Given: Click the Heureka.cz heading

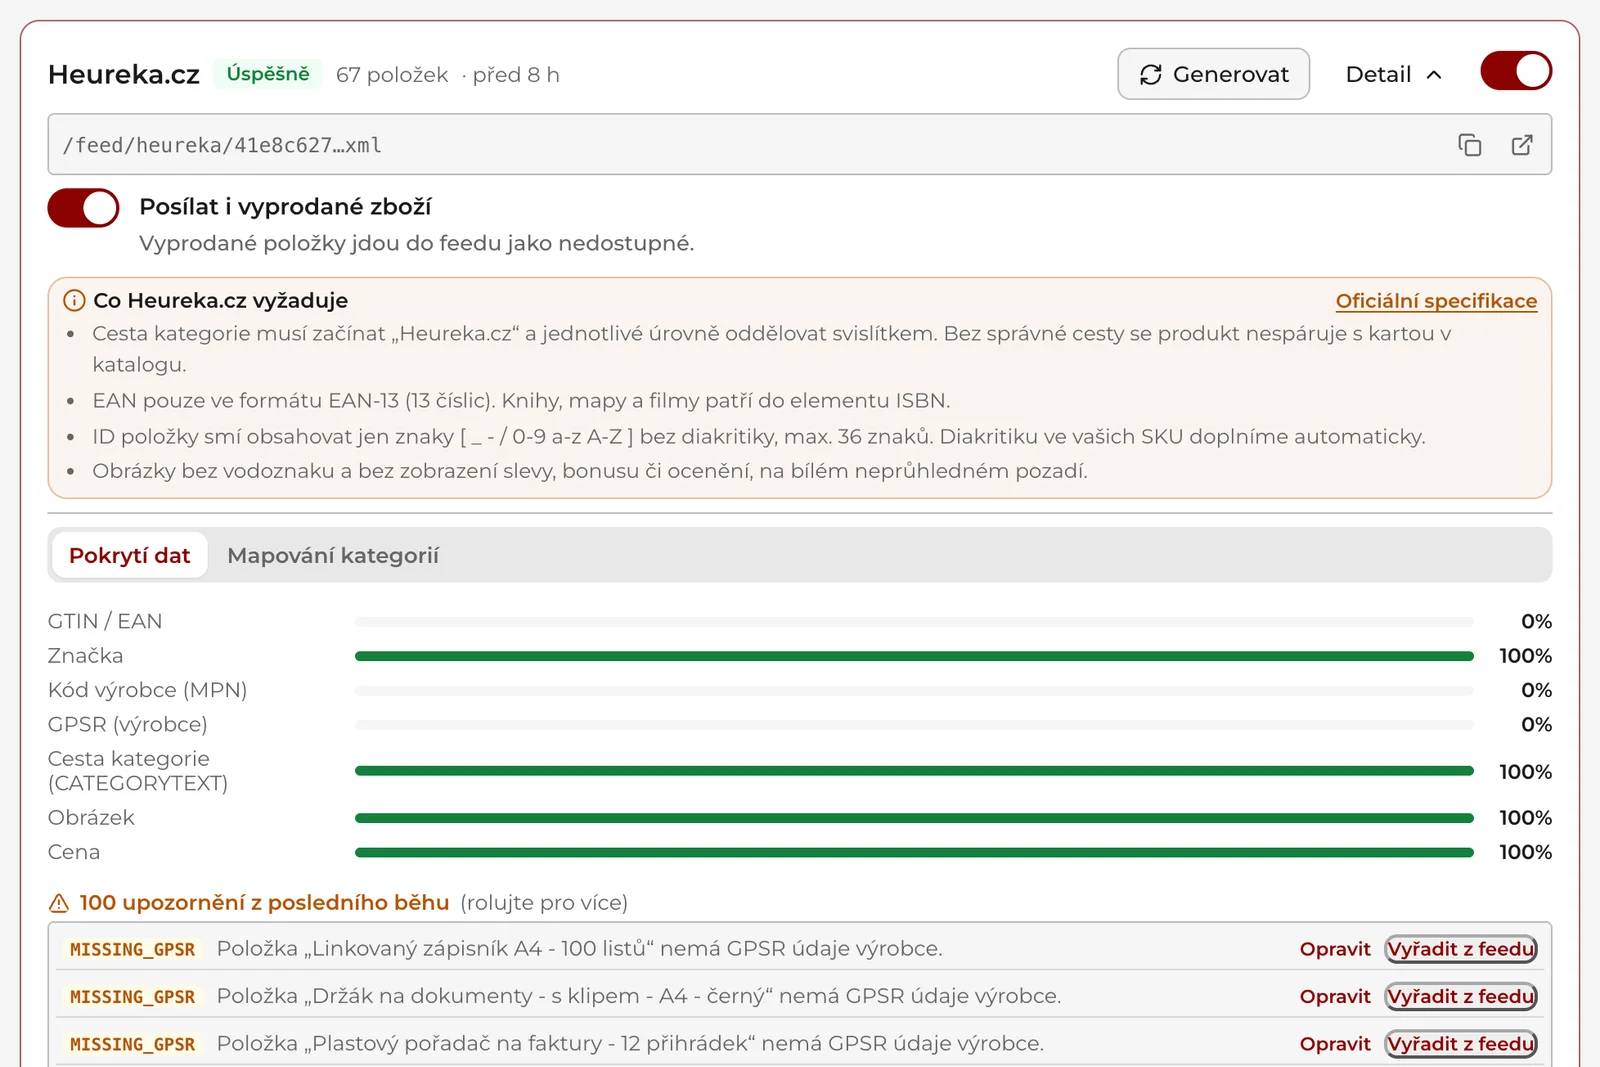Looking at the screenshot, I should click(x=124, y=75).
